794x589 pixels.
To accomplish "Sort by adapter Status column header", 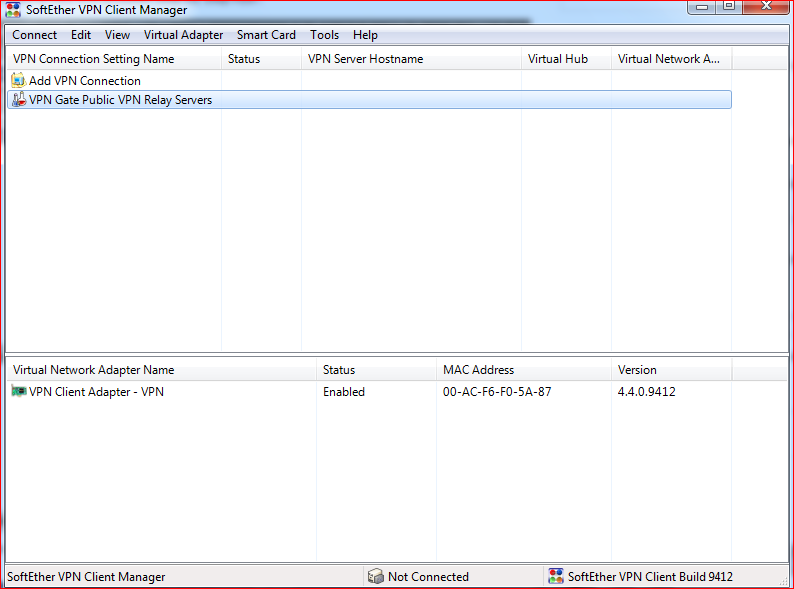I will coord(376,370).
